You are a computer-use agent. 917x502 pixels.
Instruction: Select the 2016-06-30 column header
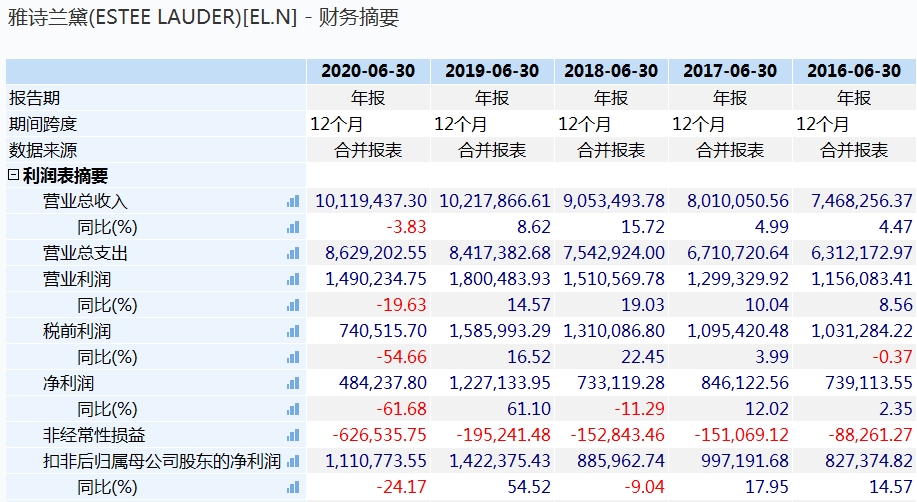854,71
